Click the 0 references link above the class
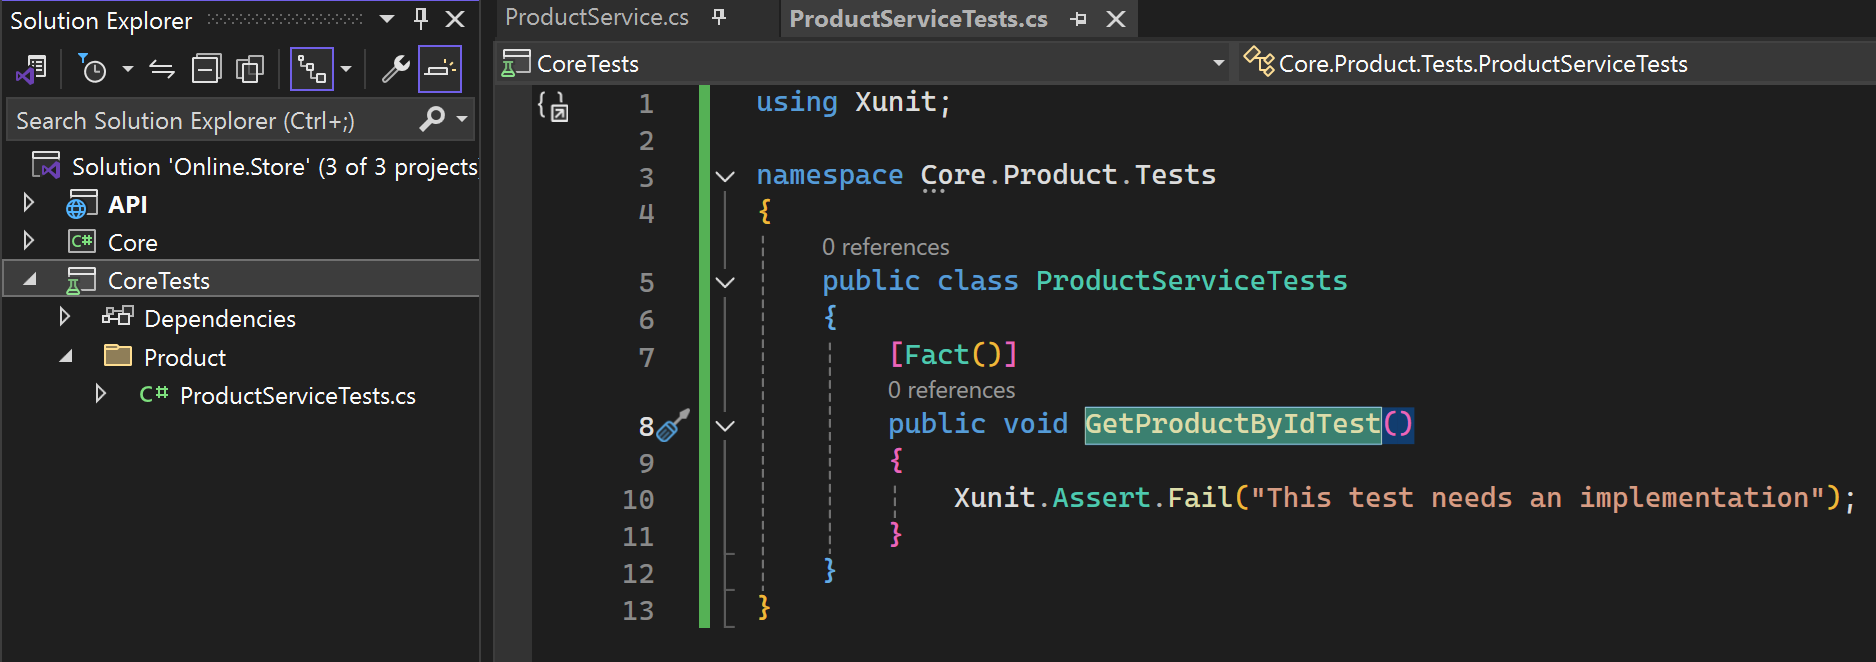Viewport: 1876px width, 662px height. 885,247
